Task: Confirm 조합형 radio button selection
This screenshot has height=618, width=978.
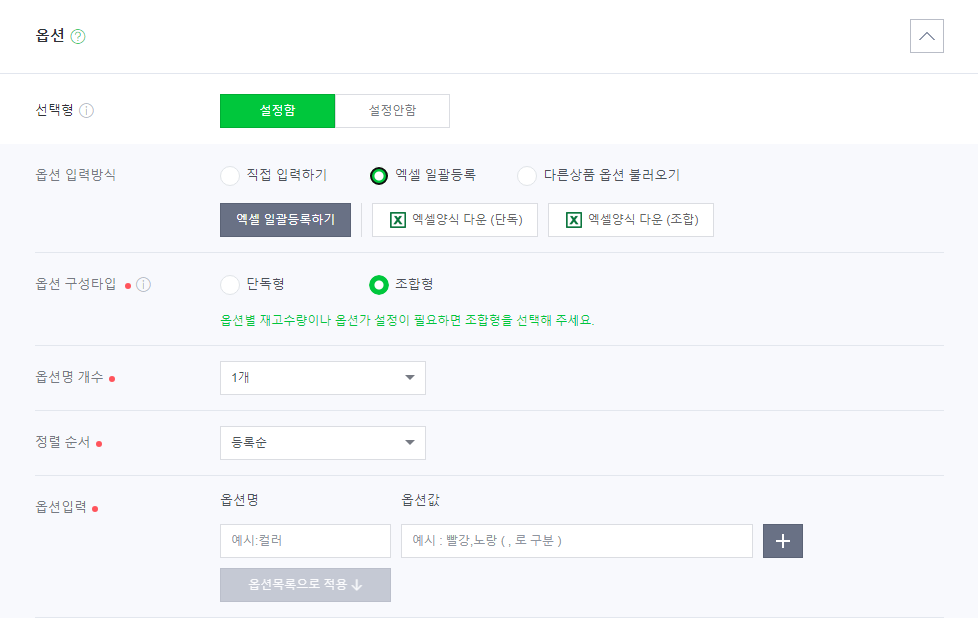Action: 379,284
